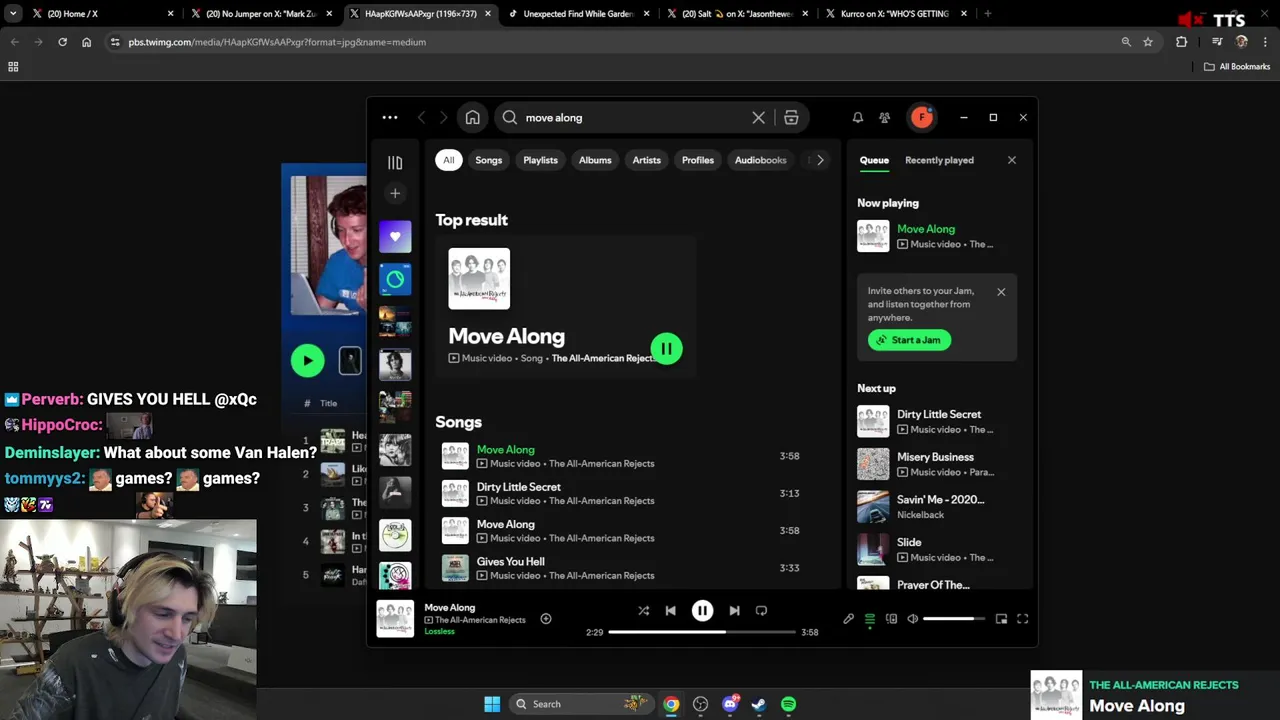Image resolution: width=1280 pixels, height=720 pixels.
Task: Open the Spotify three-dot menu
Action: pos(390,118)
